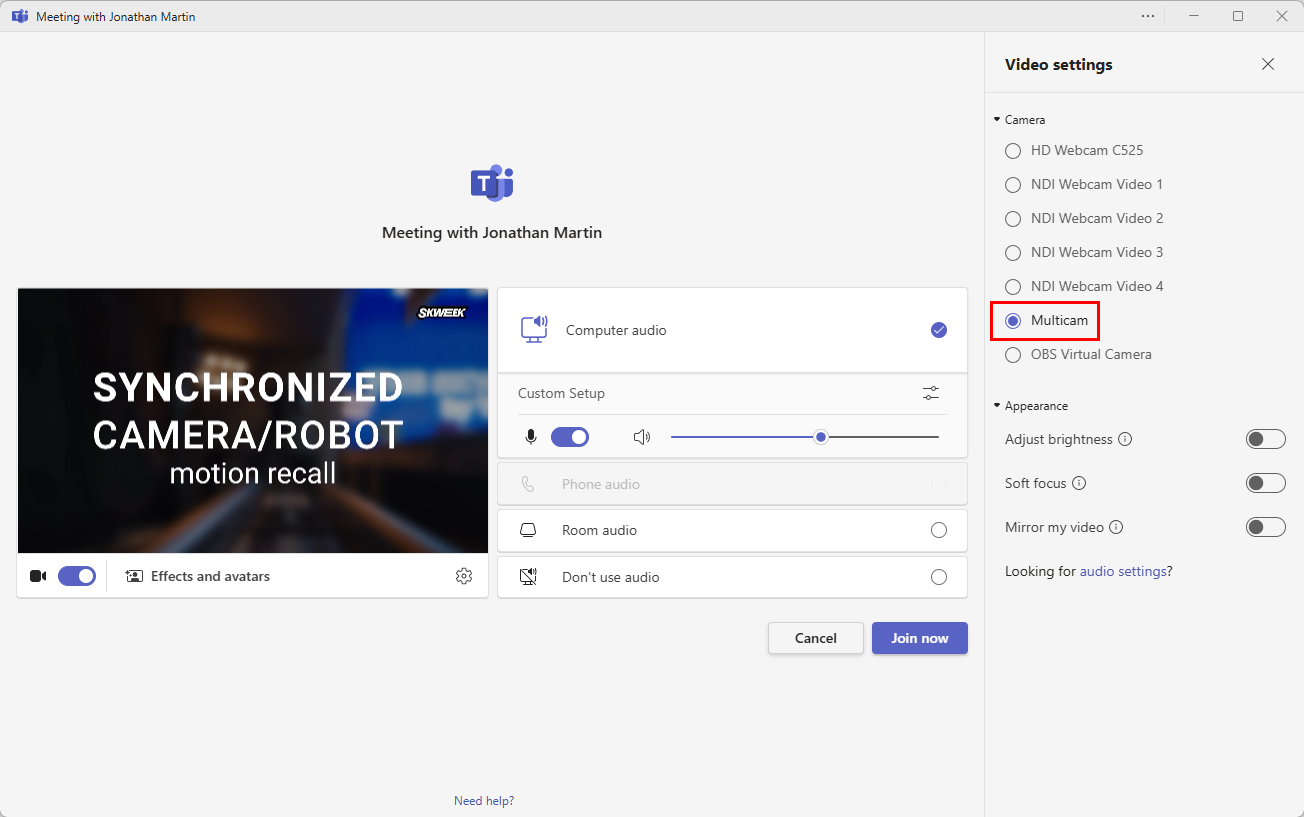Click Join now button
Viewport: 1304px width, 817px height.
pyautogui.click(x=920, y=638)
